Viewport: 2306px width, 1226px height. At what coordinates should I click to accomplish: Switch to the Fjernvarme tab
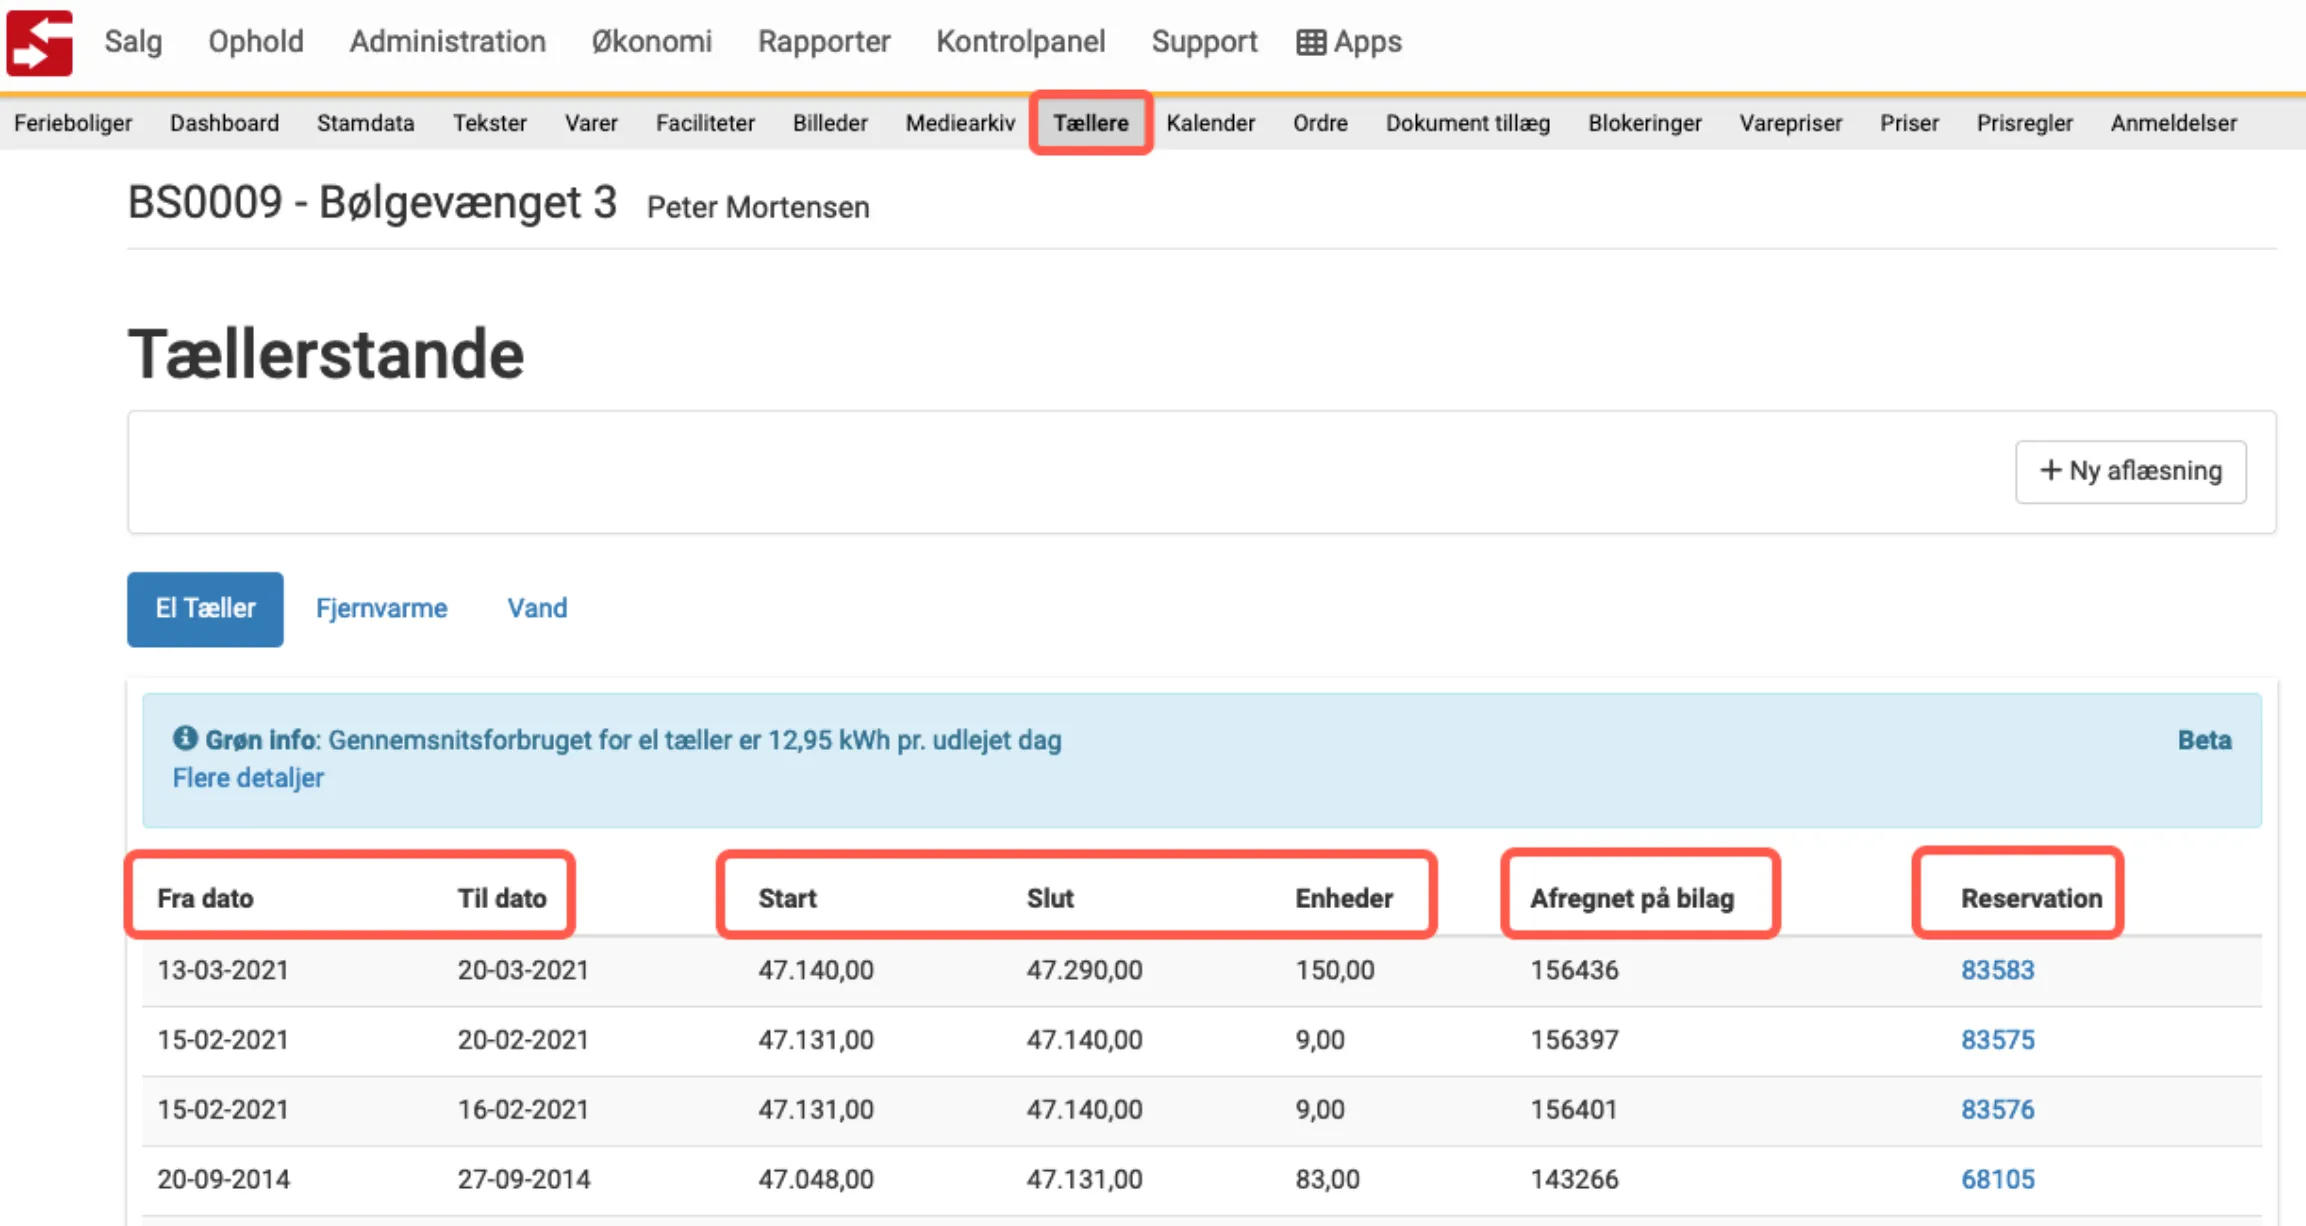[381, 608]
